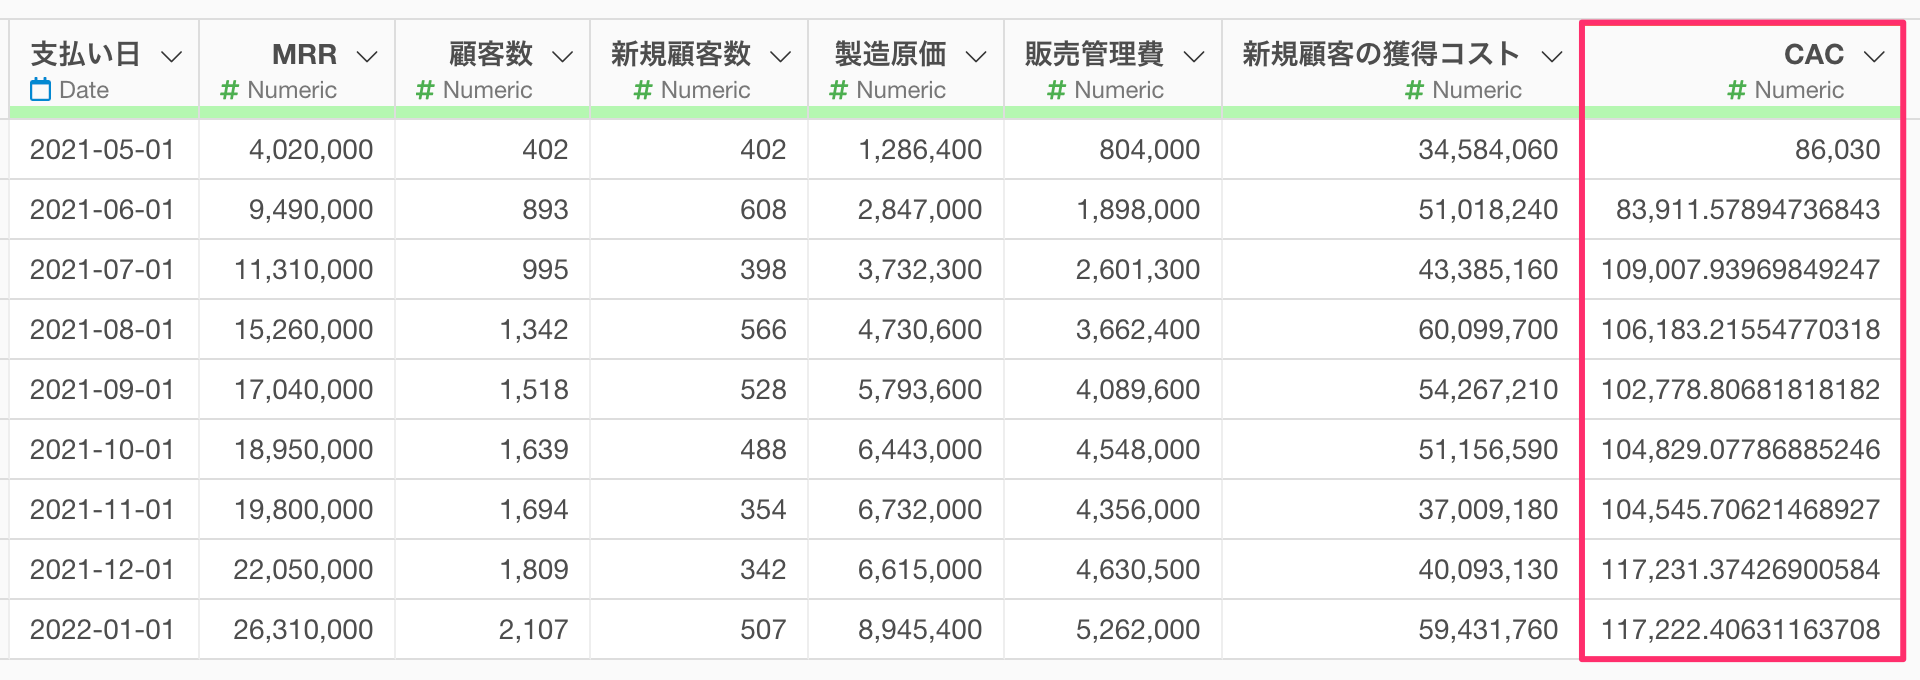Expand the 新規顧客数 column menu

pos(781,56)
